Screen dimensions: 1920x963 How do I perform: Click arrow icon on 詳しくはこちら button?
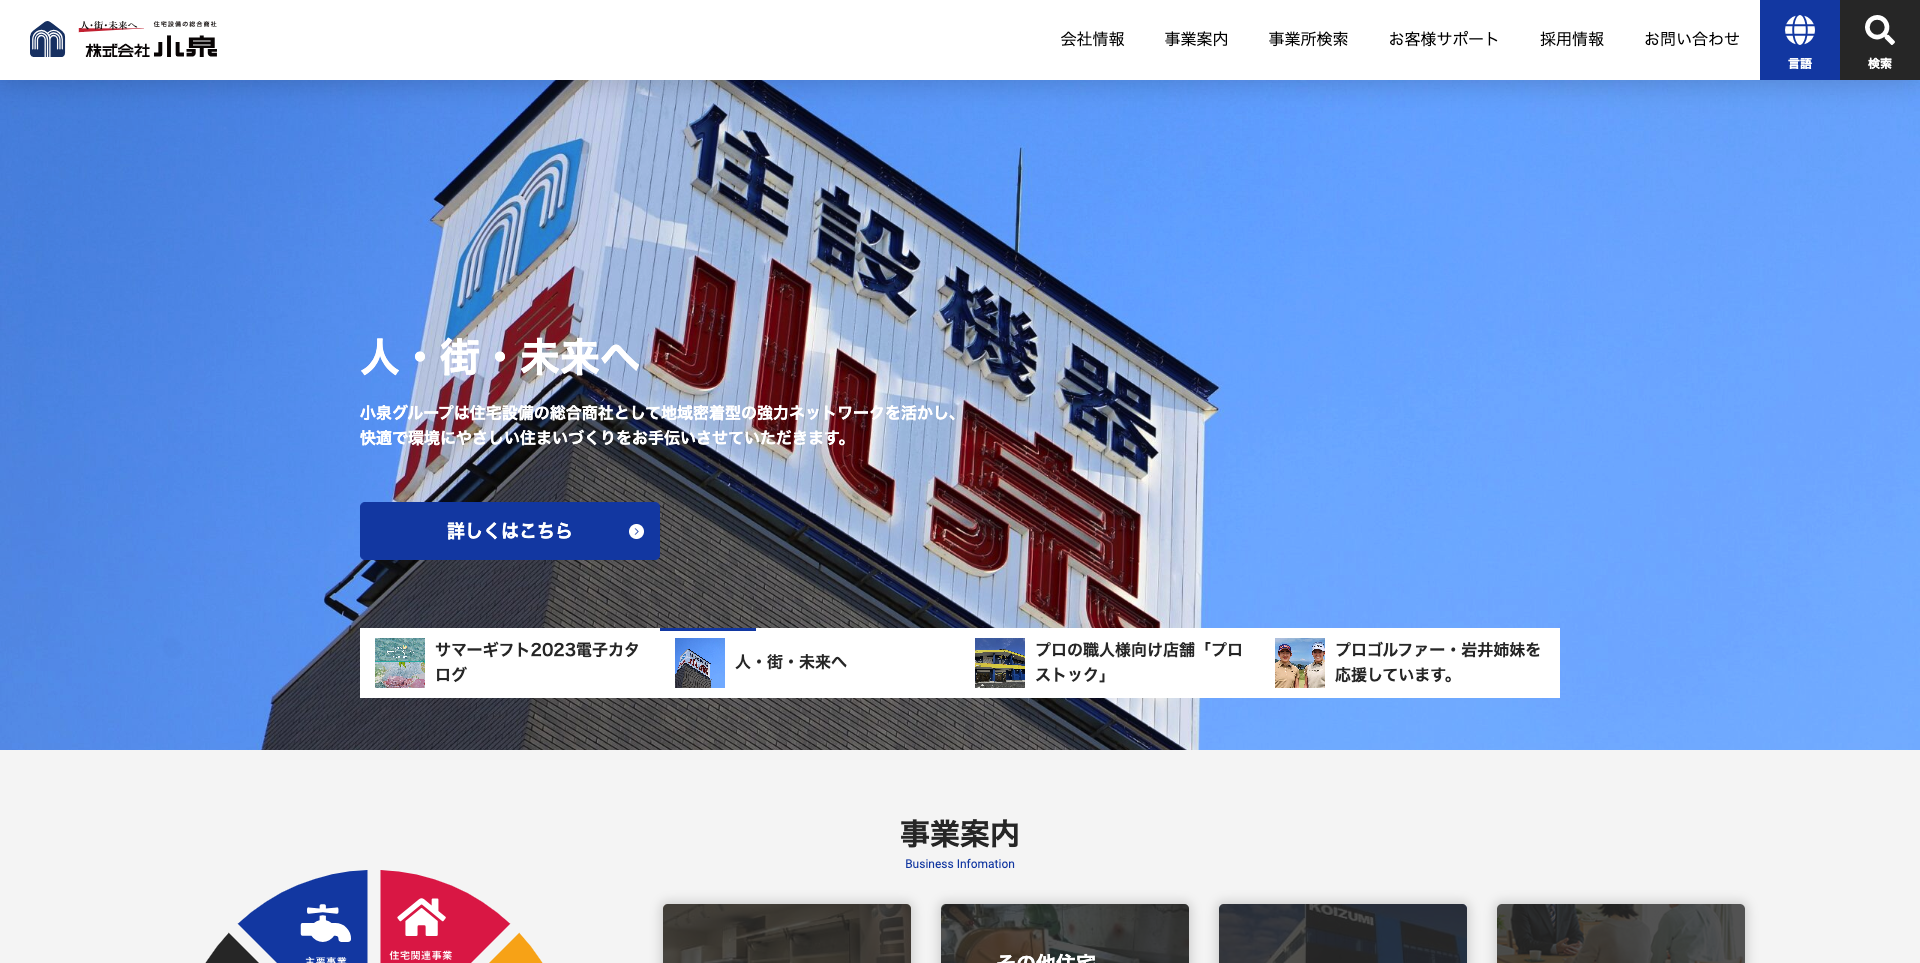tap(636, 531)
